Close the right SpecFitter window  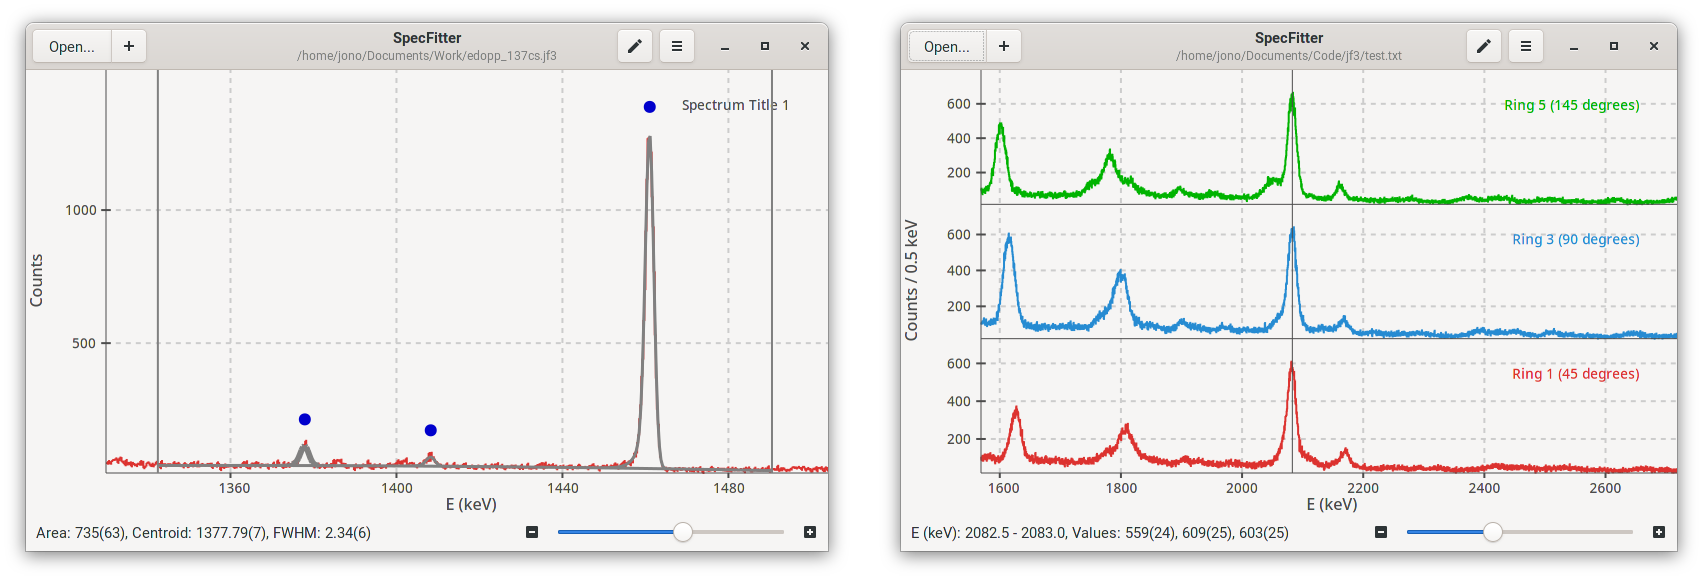(x=1654, y=46)
